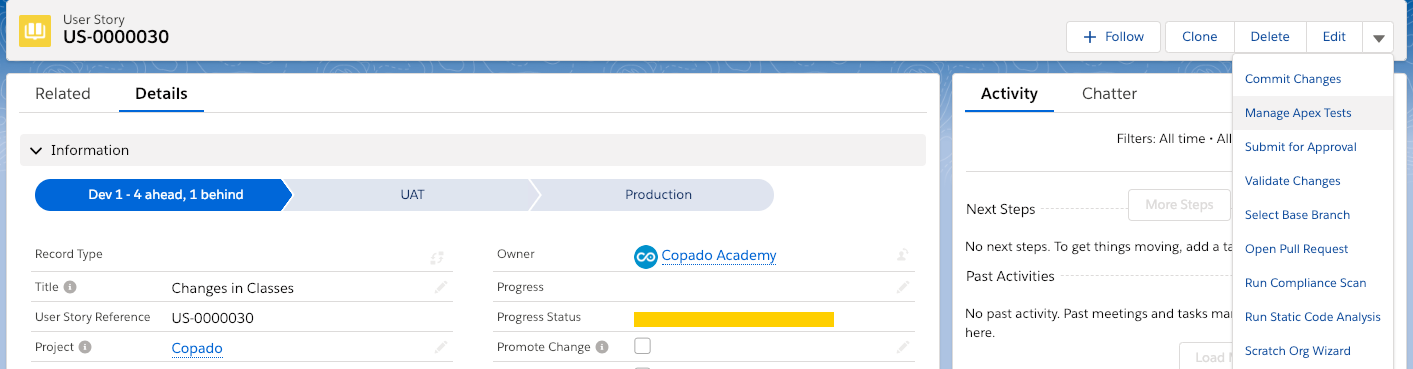This screenshot has height=369, width=1413.
Task: Click the change record type icon
Action: click(437, 257)
